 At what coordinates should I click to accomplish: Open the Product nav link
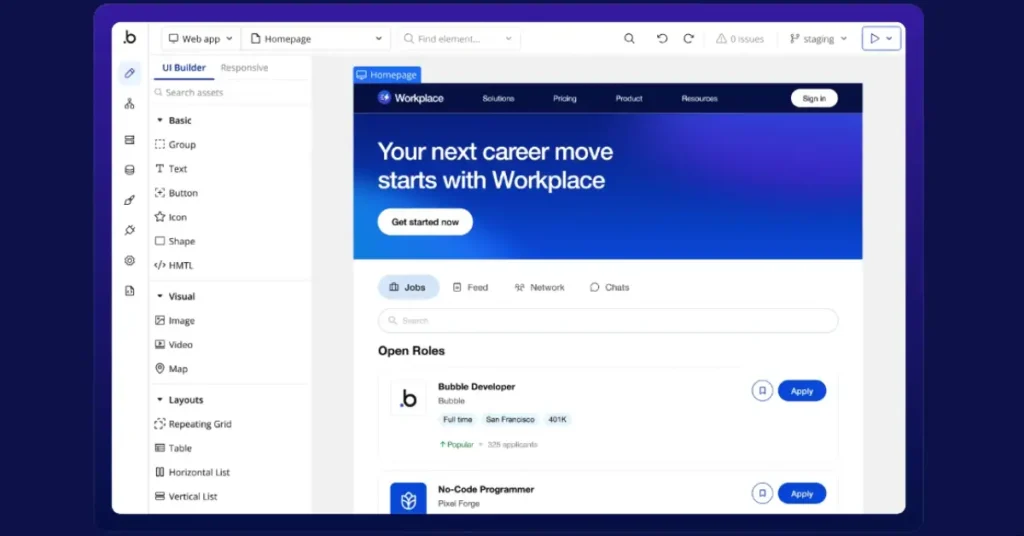(x=629, y=99)
